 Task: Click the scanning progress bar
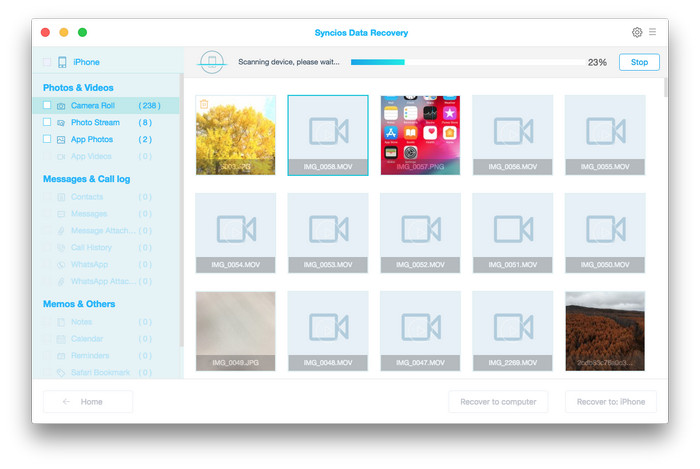[467, 62]
